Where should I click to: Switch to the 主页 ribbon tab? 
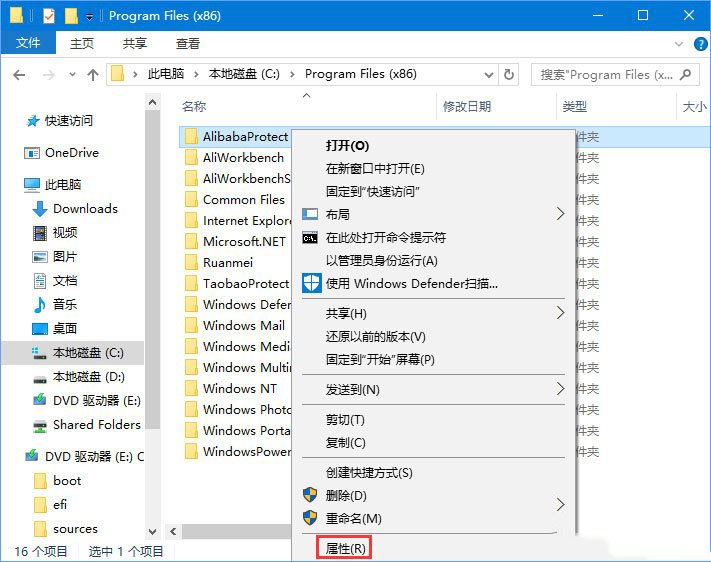[x=82, y=44]
